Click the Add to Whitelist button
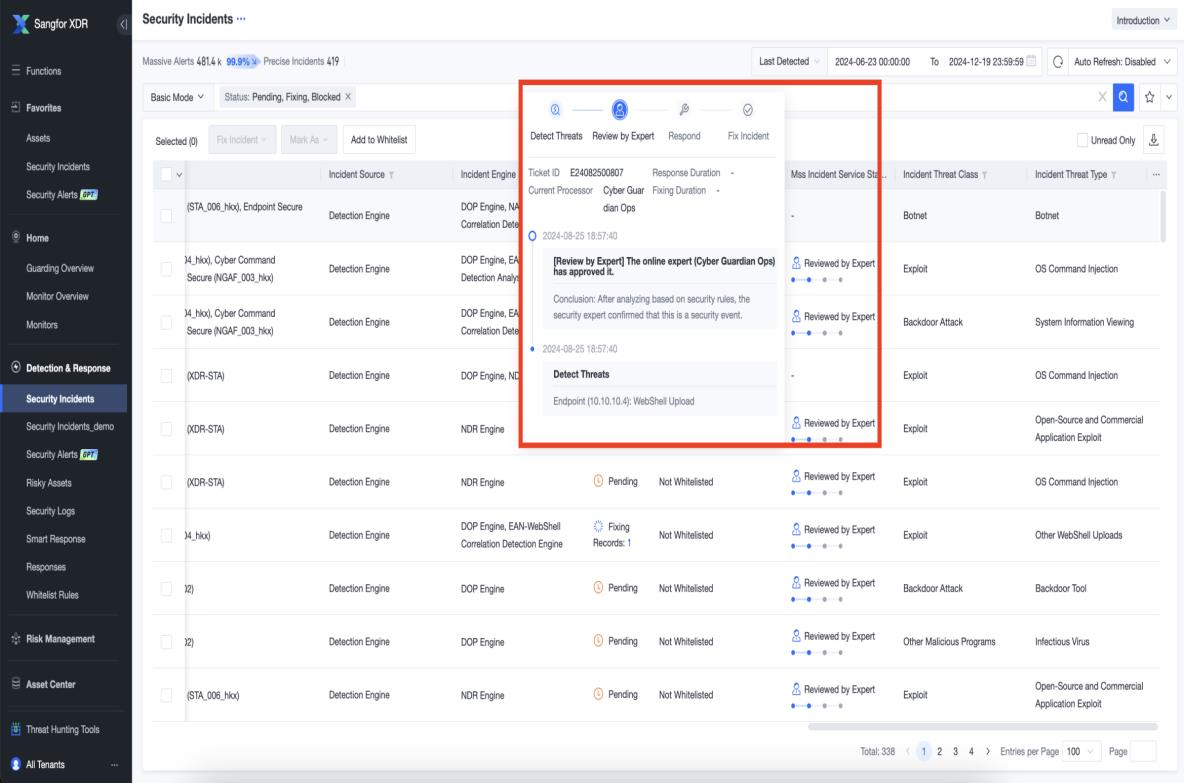This screenshot has width=1184, height=783. click(x=379, y=140)
